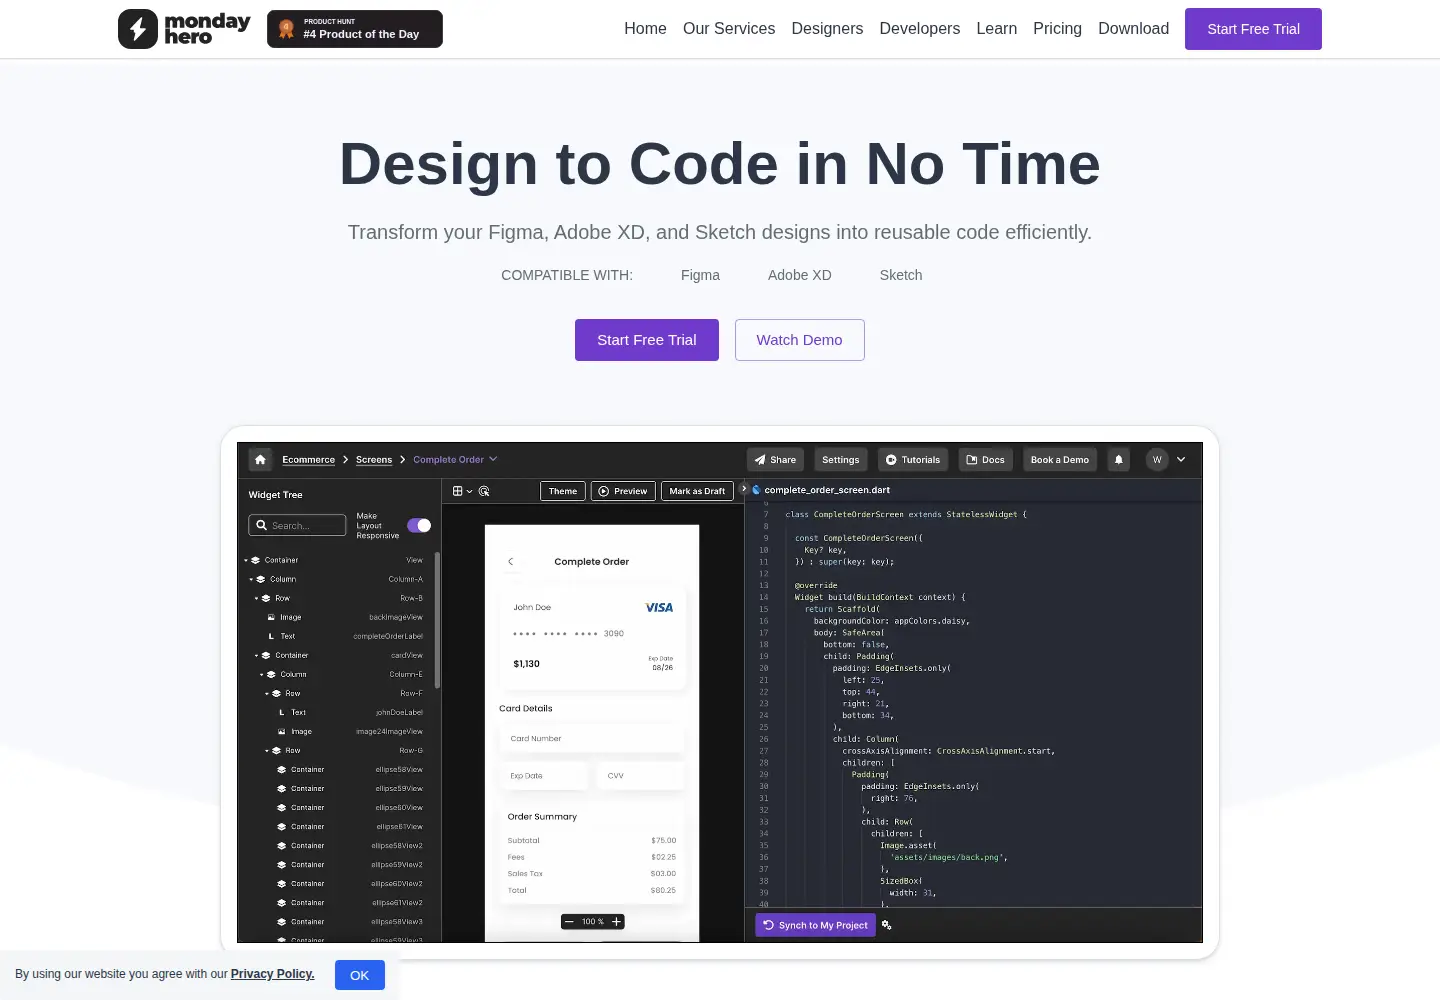Open the Home menu item
Image resolution: width=1440 pixels, height=1000 pixels.
point(645,29)
